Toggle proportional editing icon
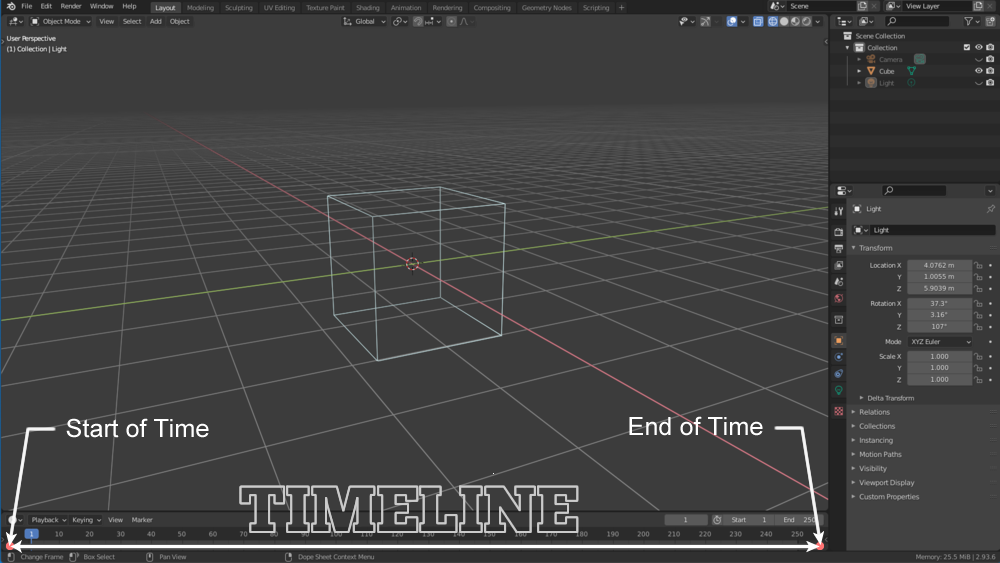This screenshot has width=1000, height=563. pos(452,22)
